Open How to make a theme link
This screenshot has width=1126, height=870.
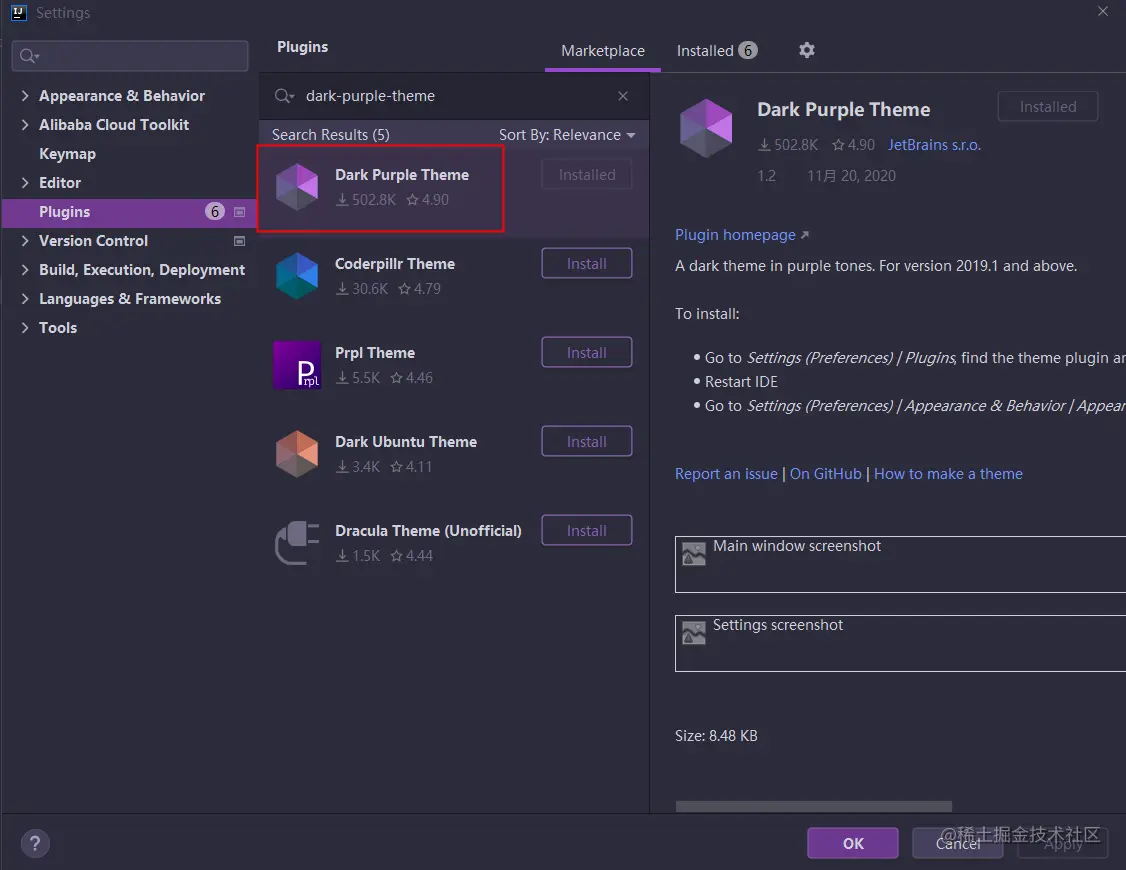[x=948, y=474]
